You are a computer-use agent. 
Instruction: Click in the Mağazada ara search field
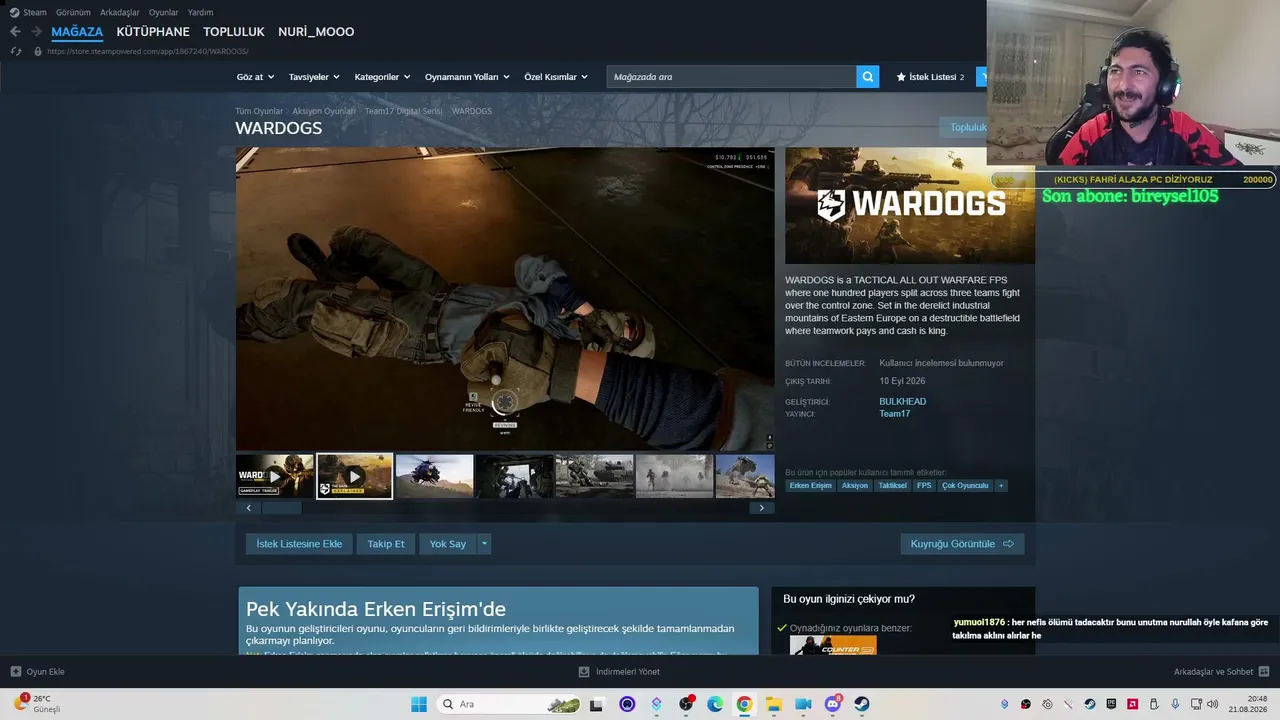point(731,77)
